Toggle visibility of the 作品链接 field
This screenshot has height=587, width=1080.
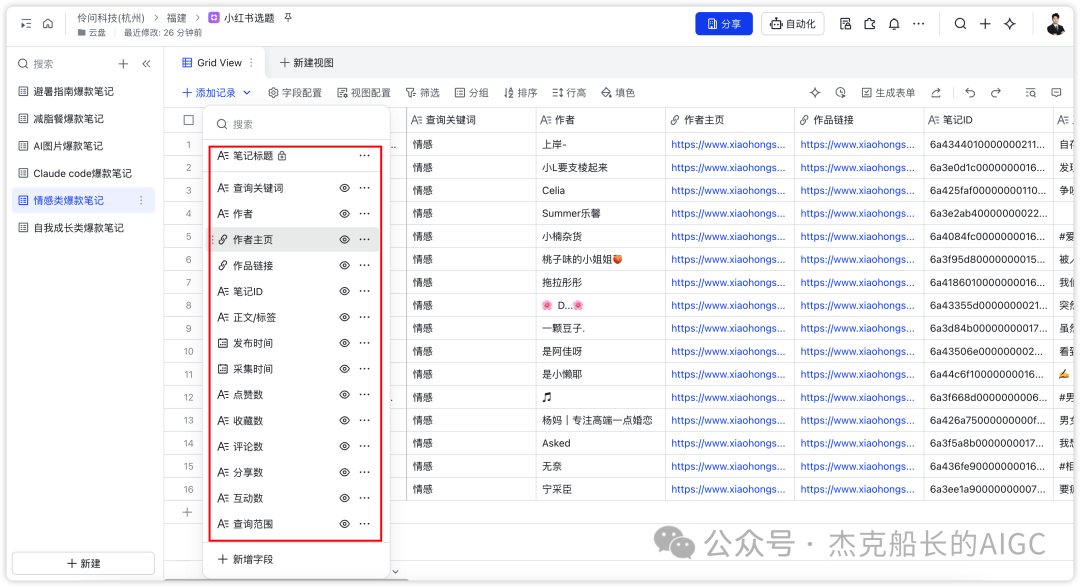coord(344,265)
